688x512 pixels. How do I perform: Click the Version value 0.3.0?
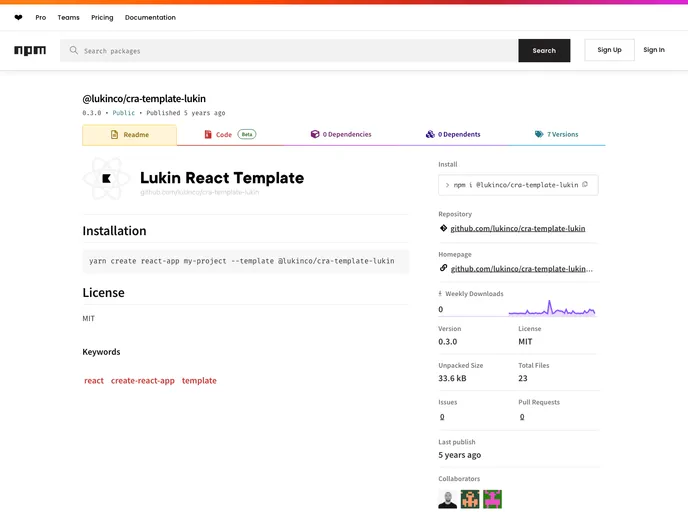(448, 341)
